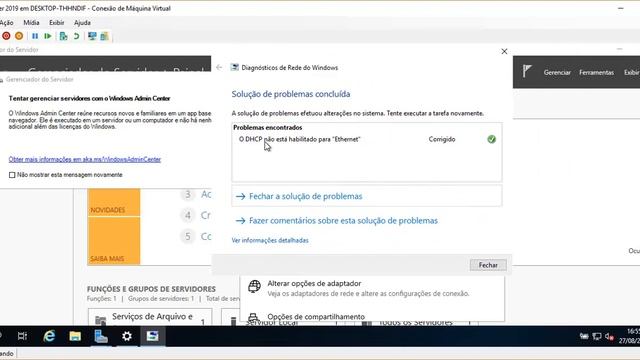Open the "Serviços de Arquivo e" role tile
Viewport: 640px width, 360px height.
point(150,317)
